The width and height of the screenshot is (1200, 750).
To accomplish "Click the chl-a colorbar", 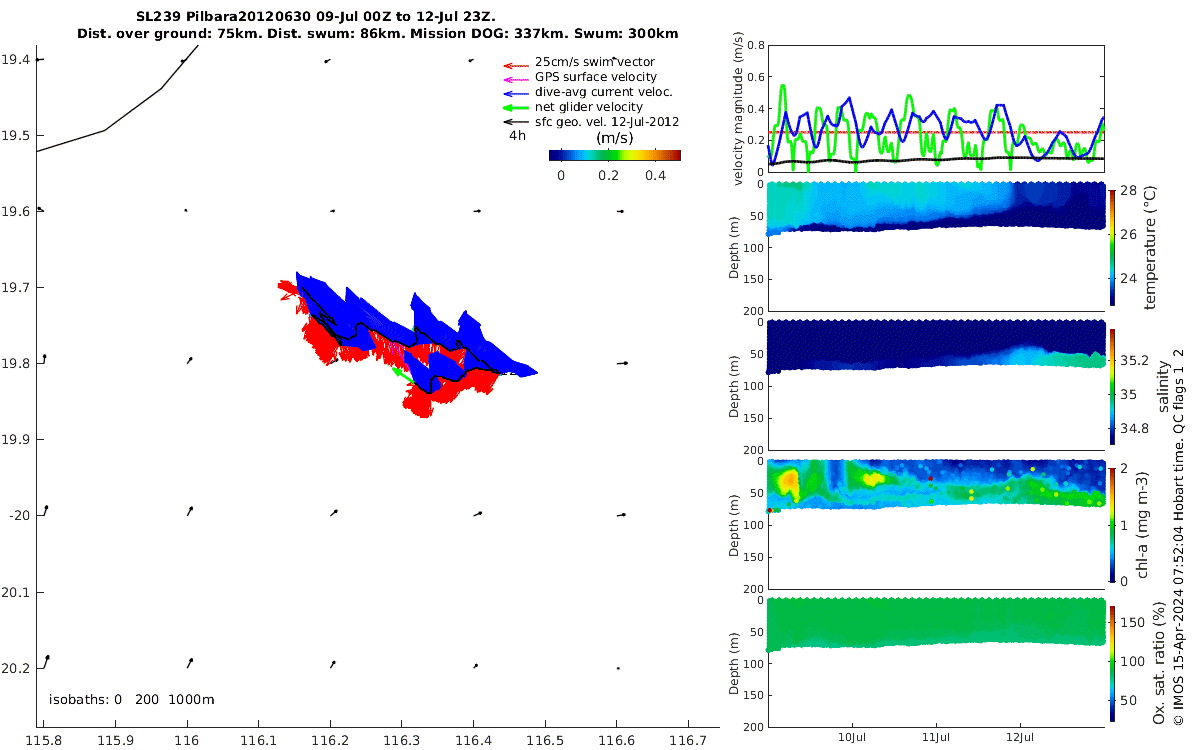I will (1113, 523).
